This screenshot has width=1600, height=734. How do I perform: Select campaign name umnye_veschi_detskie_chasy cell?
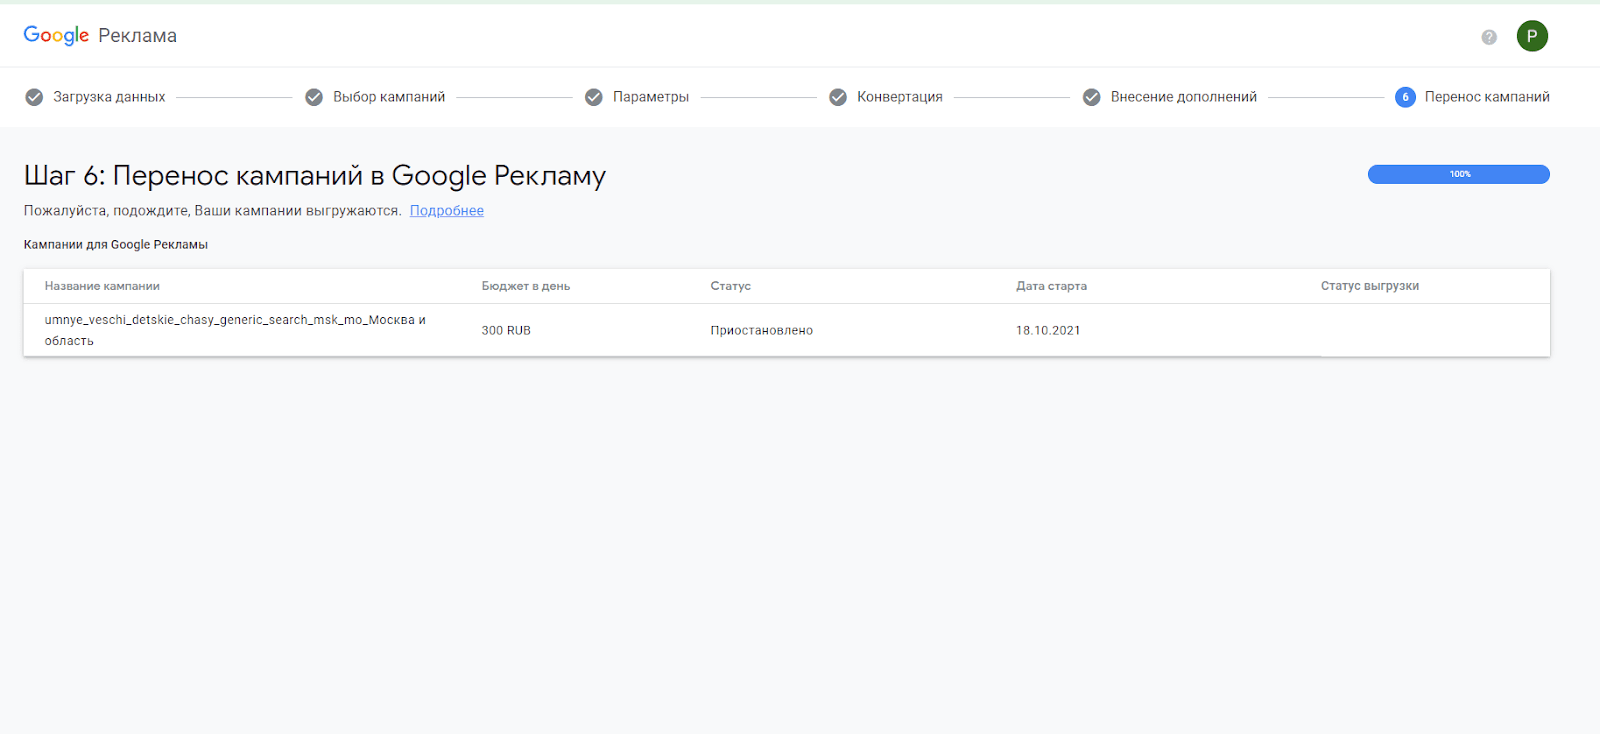235,330
